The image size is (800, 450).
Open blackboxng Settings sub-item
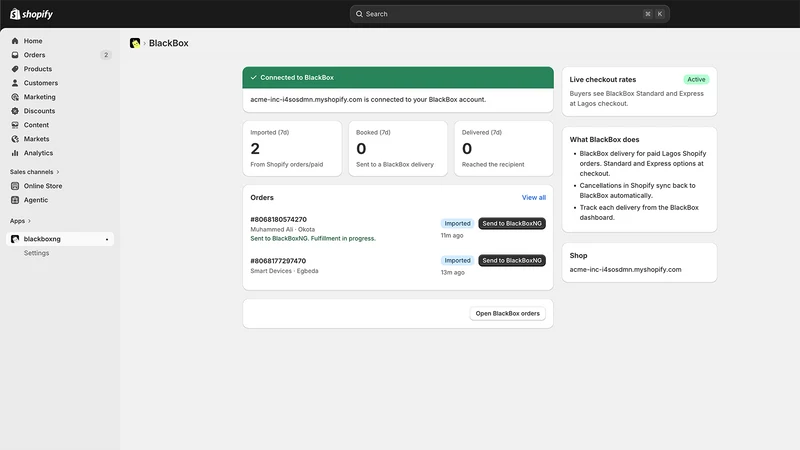36,253
